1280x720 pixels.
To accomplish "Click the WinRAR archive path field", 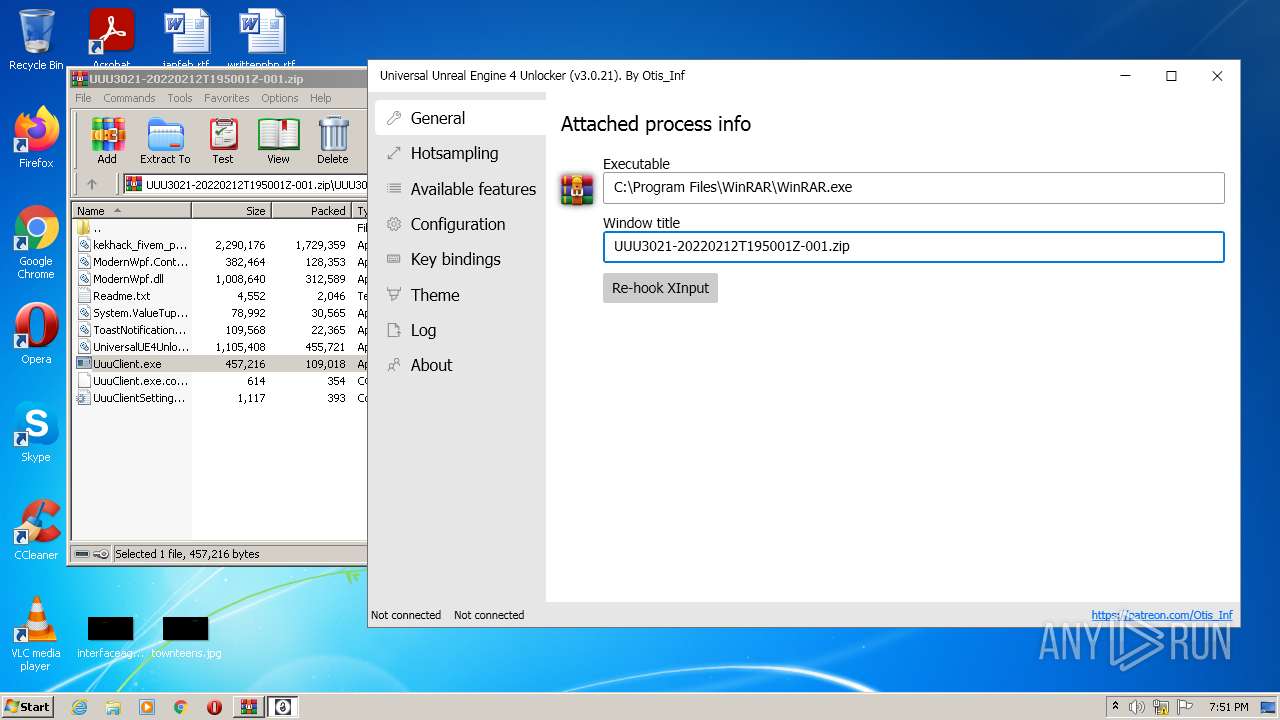I will coord(245,184).
